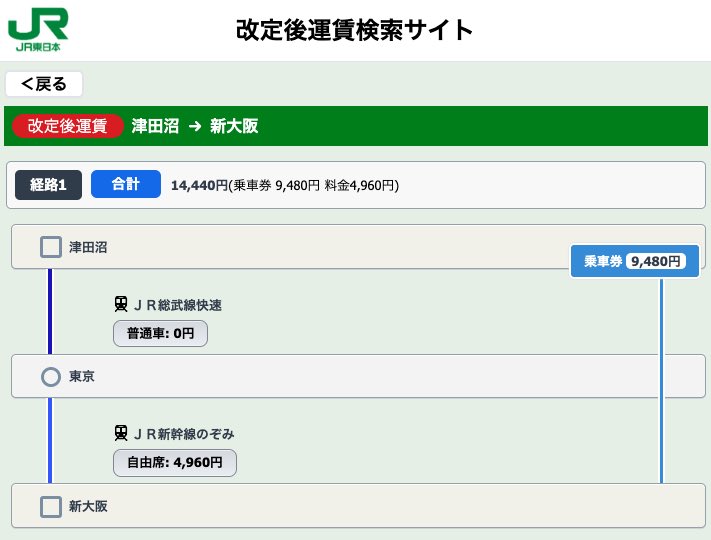Click the JR総武線快速 line name

178,305
